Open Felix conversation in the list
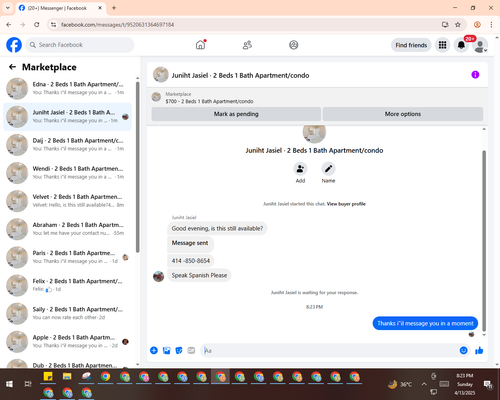Image resolution: width=500 pixels, height=400 pixels. (67, 285)
